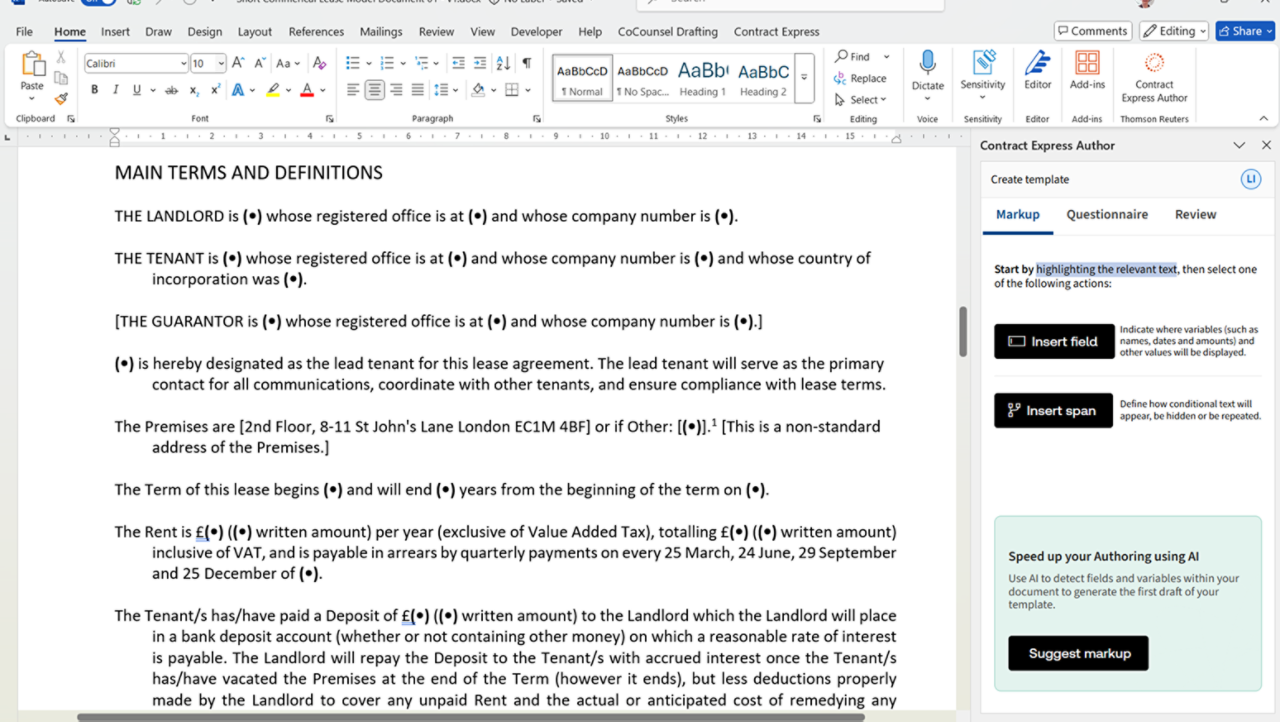Switch to the Questionnaire tab
The image size is (1280, 722).
pyautogui.click(x=1107, y=214)
